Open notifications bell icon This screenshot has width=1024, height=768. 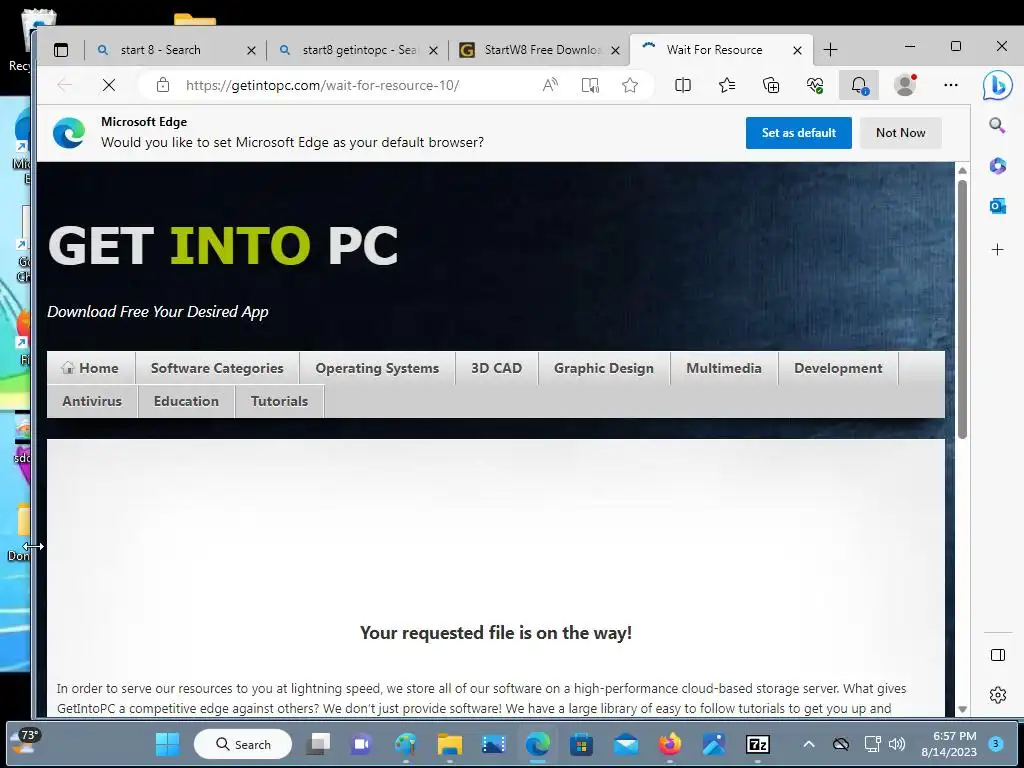859,85
